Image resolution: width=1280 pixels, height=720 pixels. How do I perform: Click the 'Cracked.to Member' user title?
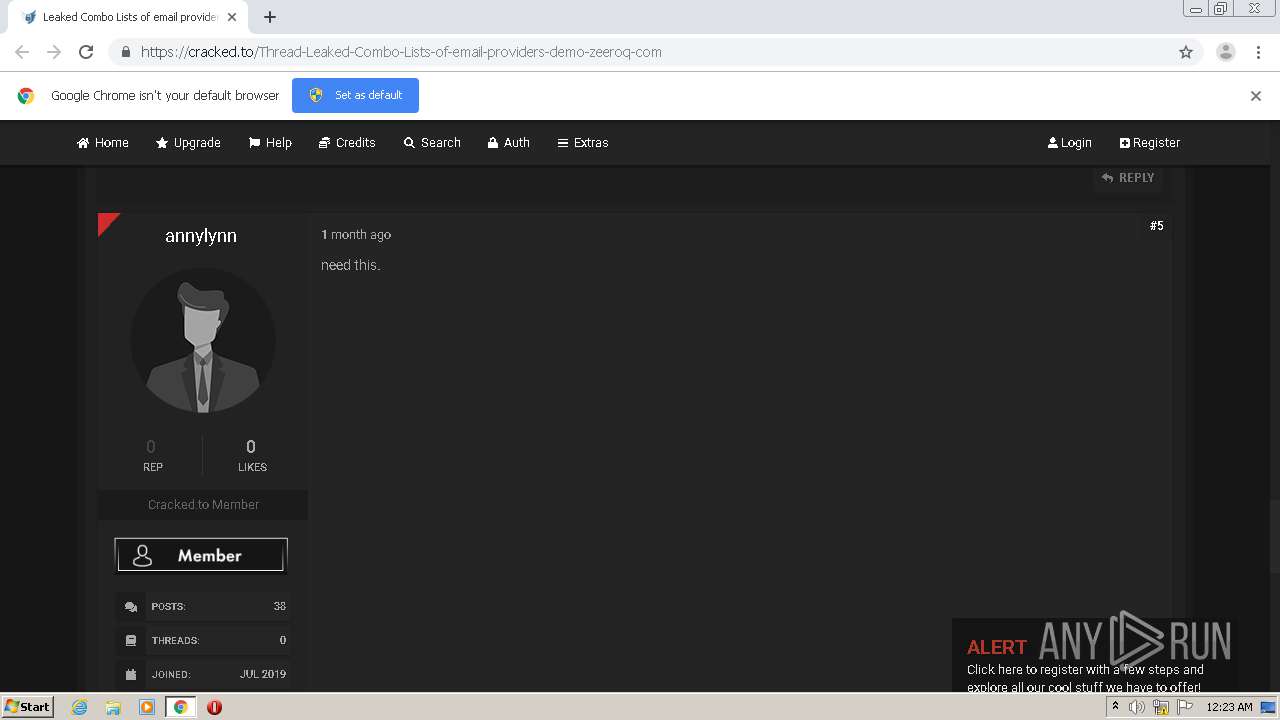203,505
